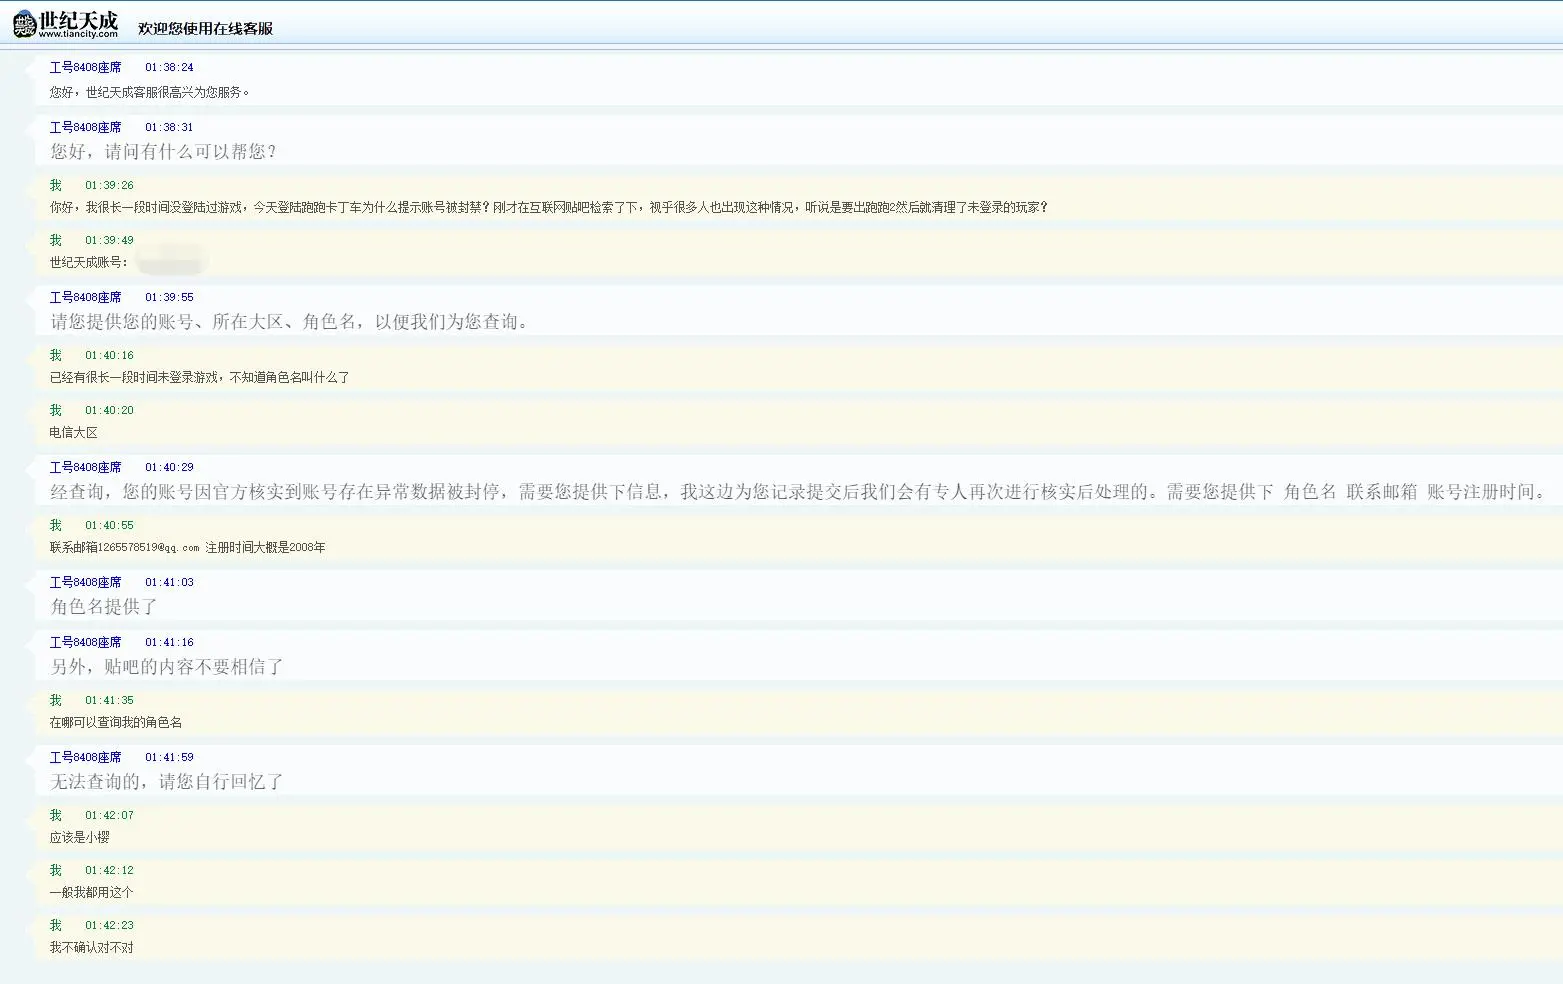This screenshot has height=984, width=1563.
Task: Click the 世纪天成 tiancity logo
Action: 66,24
